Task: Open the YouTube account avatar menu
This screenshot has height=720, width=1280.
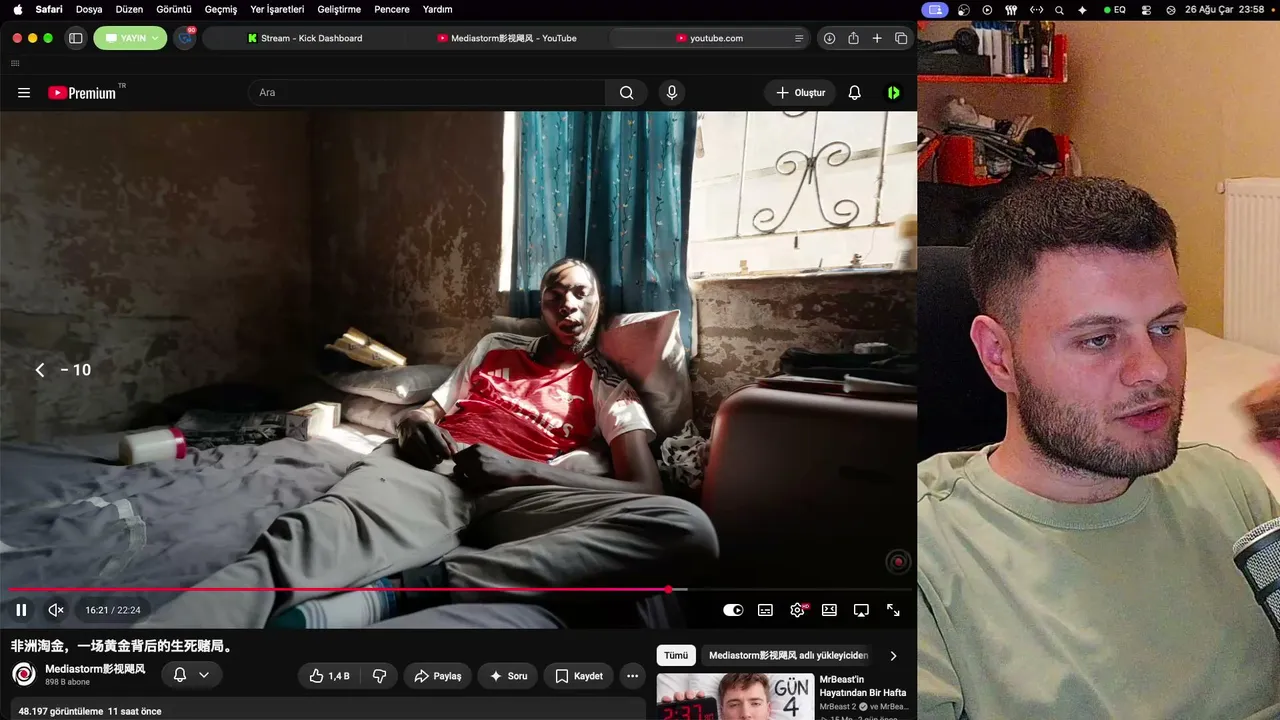Action: (x=894, y=93)
